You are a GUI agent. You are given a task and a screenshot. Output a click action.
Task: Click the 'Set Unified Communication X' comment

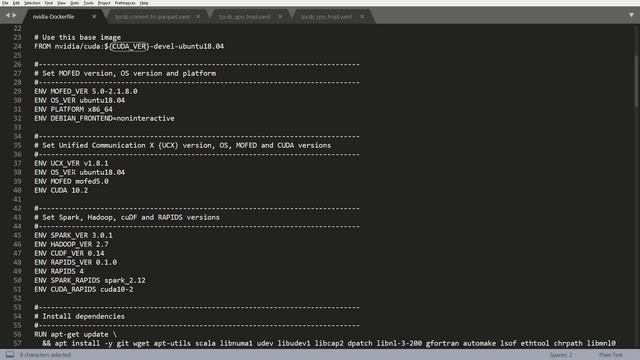[x=182, y=145]
